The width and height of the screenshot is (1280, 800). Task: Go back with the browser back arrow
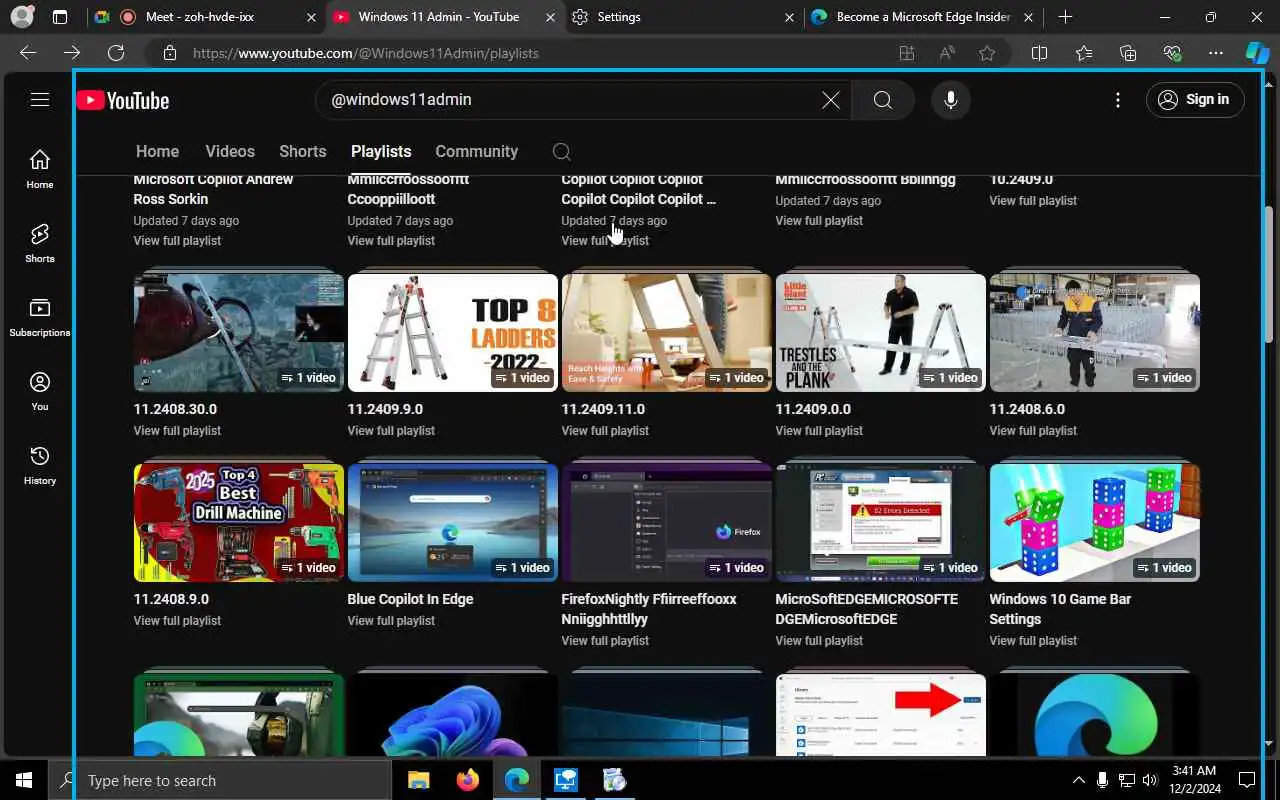(x=28, y=53)
